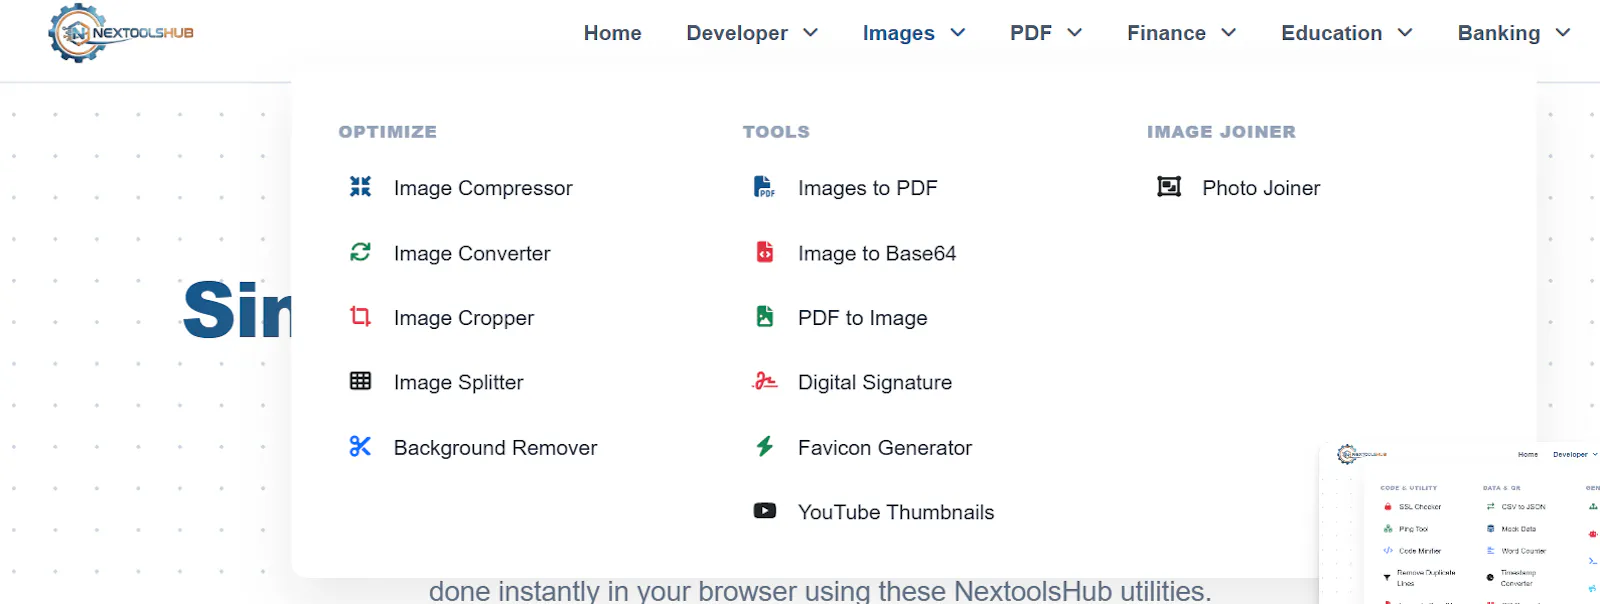This screenshot has width=1600, height=604.
Task: Expand the Education menu chevron
Action: coord(1405,33)
